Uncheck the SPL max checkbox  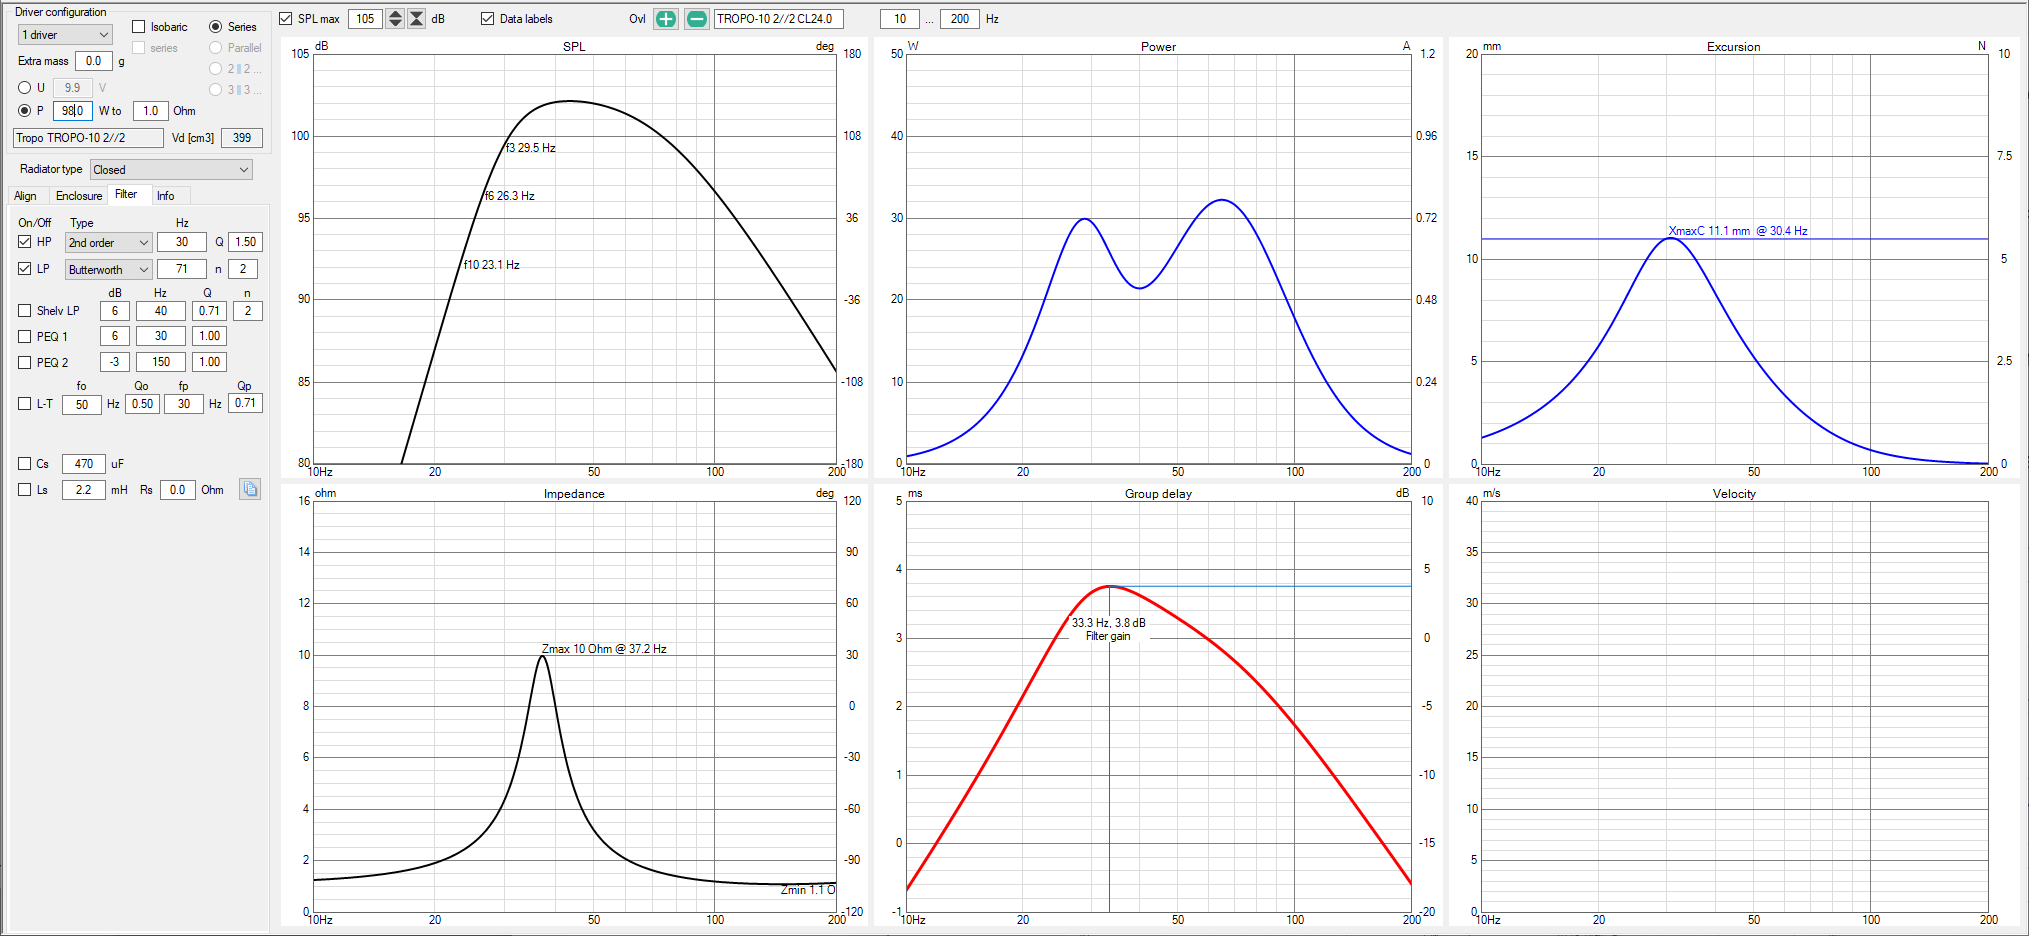coord(286,19)
